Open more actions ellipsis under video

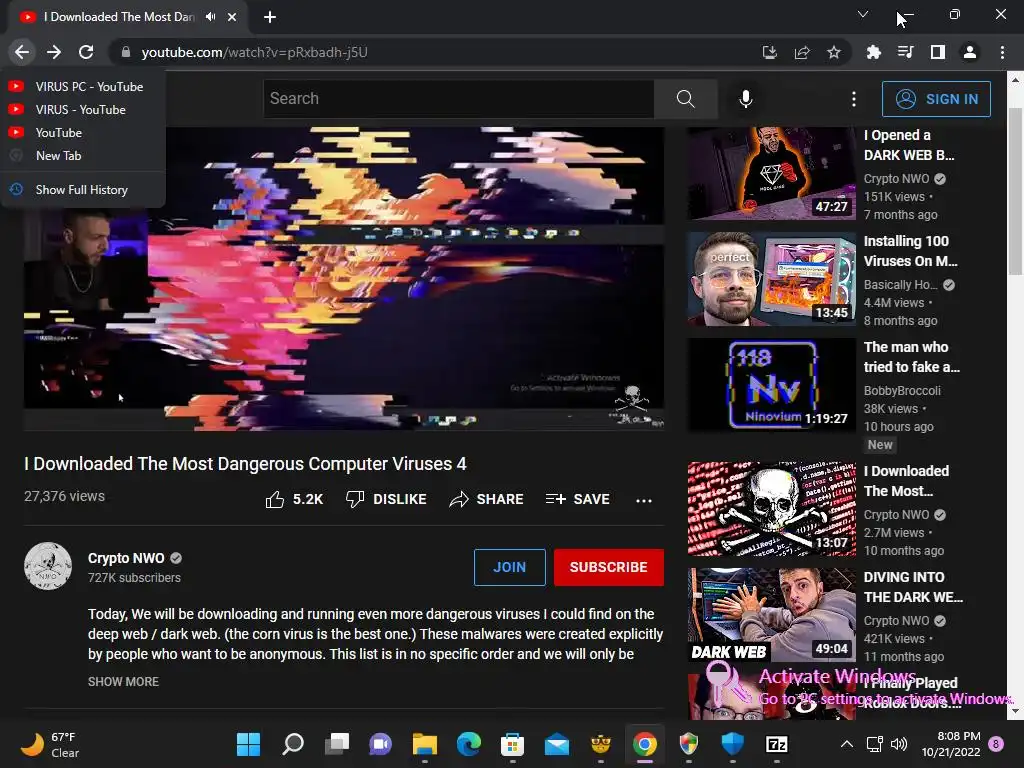[644, 500]
